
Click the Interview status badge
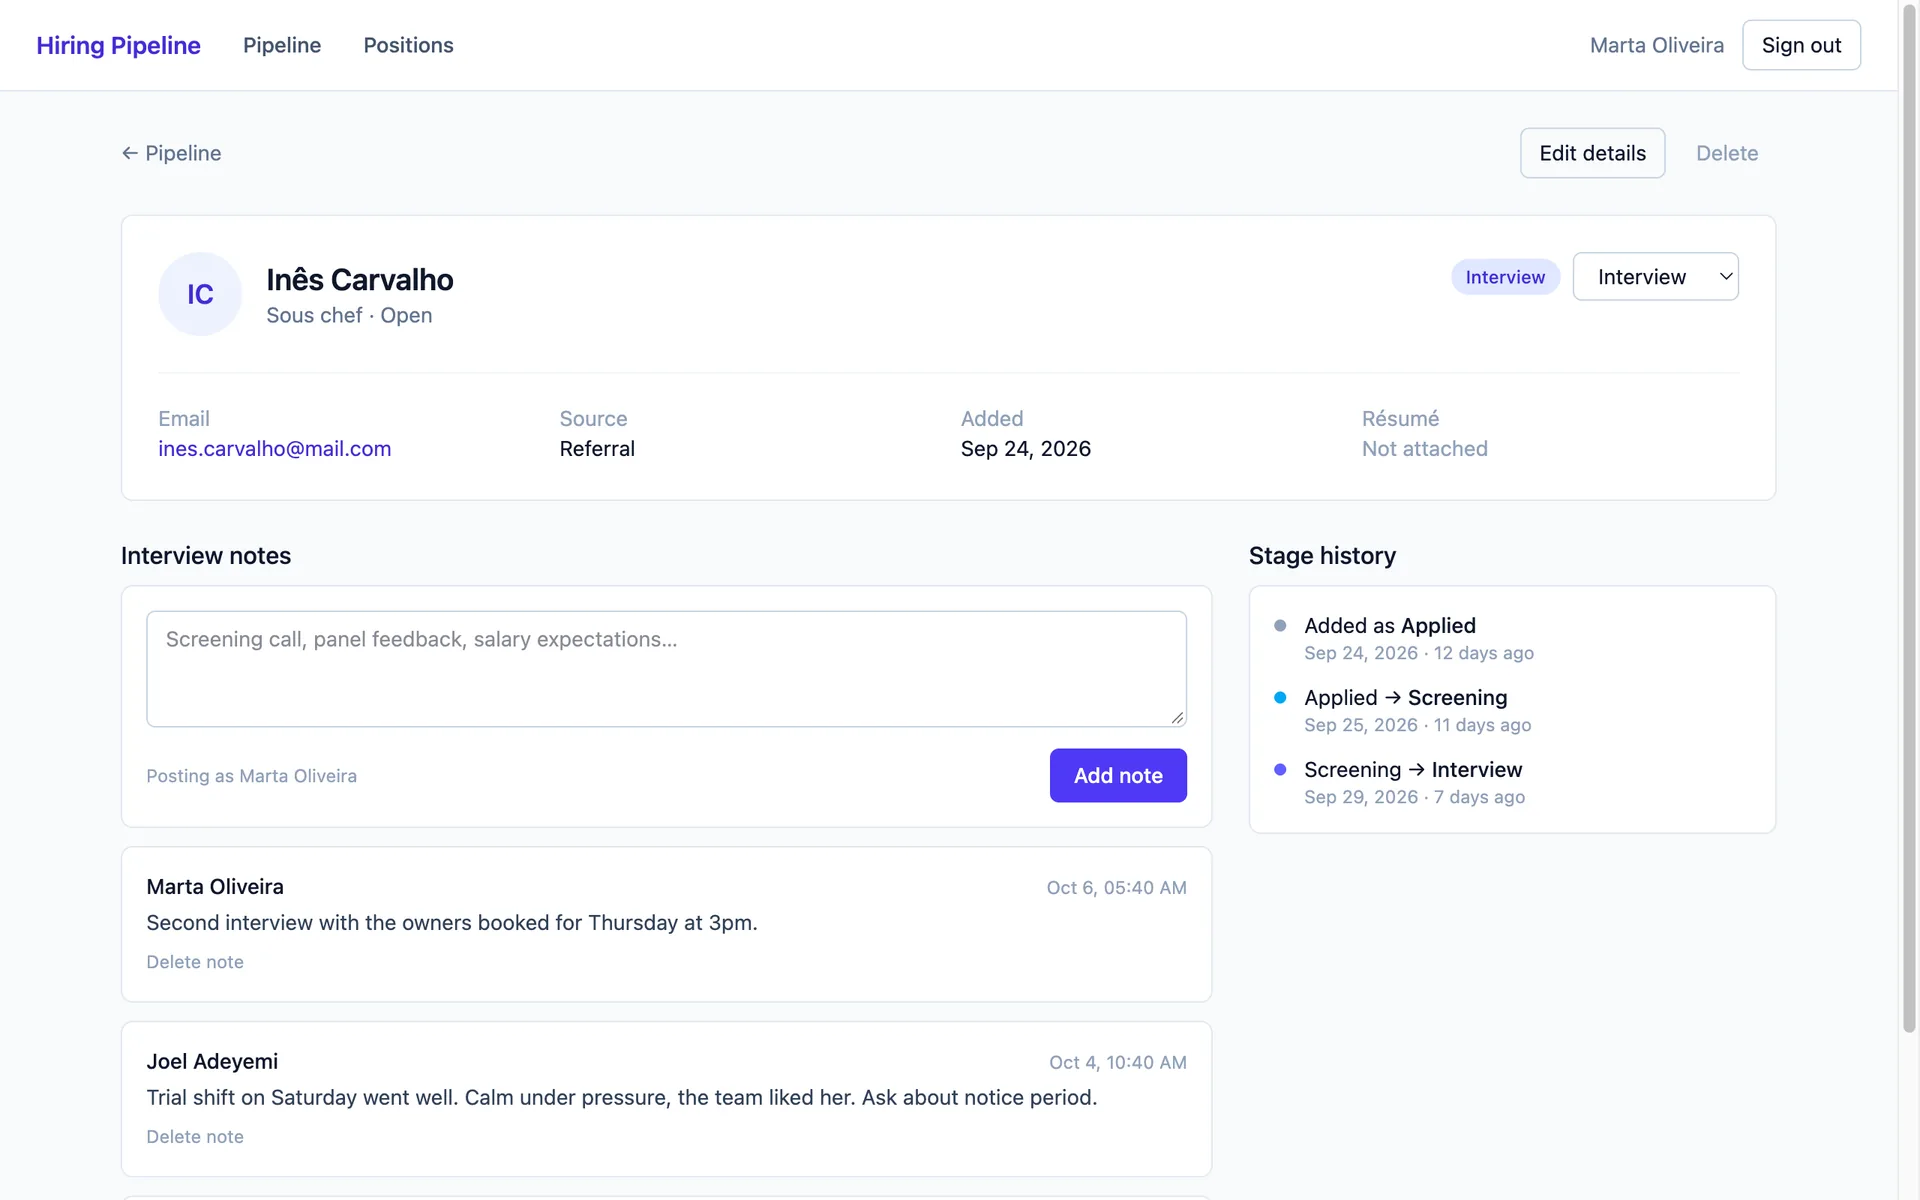[1505, 277]
